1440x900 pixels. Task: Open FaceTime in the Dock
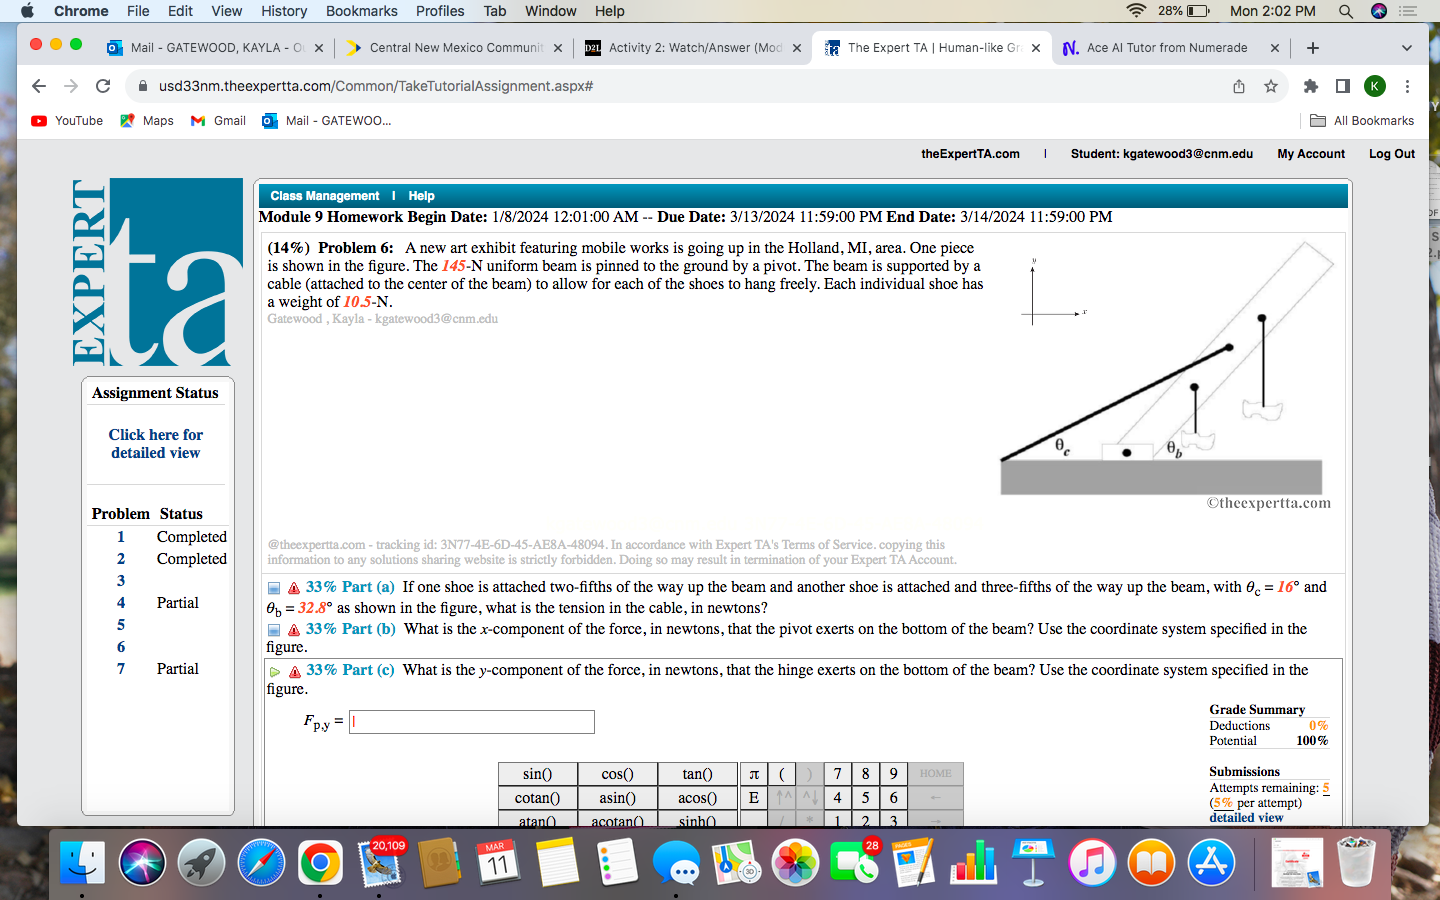854,862
